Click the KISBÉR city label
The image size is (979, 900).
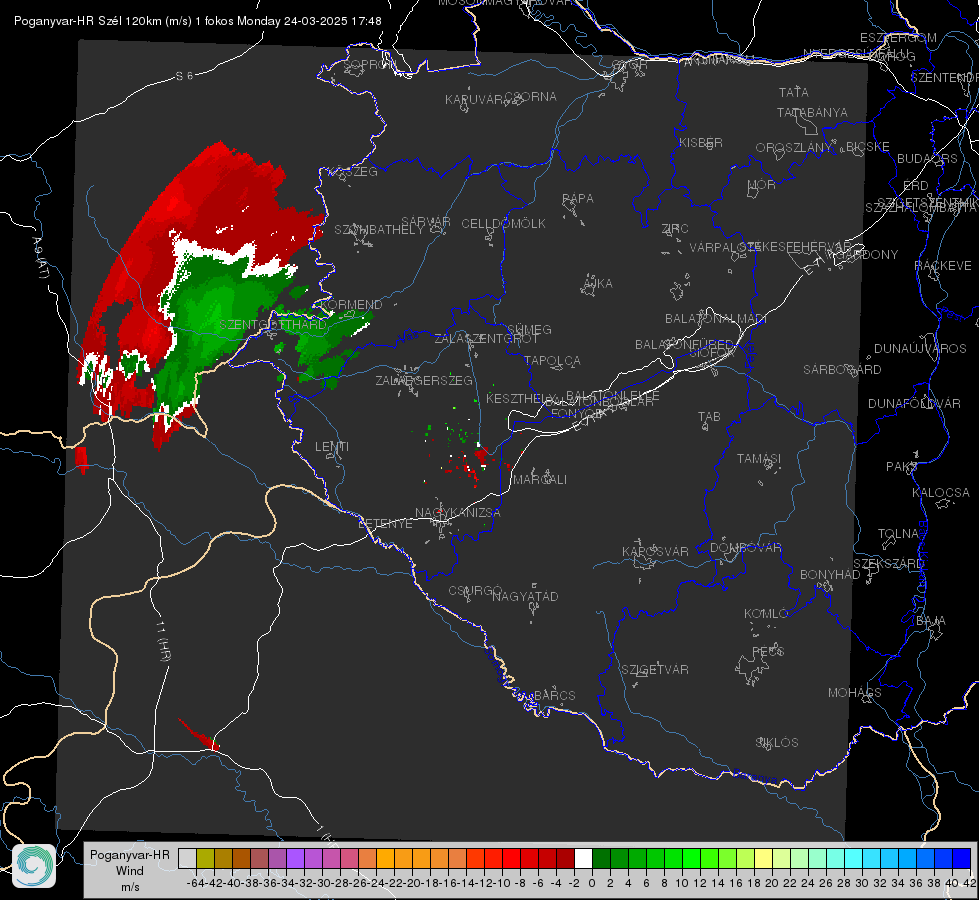tap(701, 143)
